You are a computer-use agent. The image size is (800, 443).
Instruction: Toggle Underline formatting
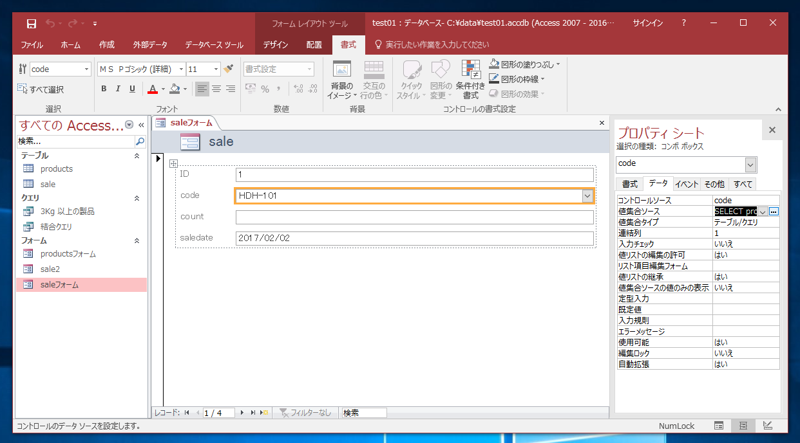tap(132, 89)
